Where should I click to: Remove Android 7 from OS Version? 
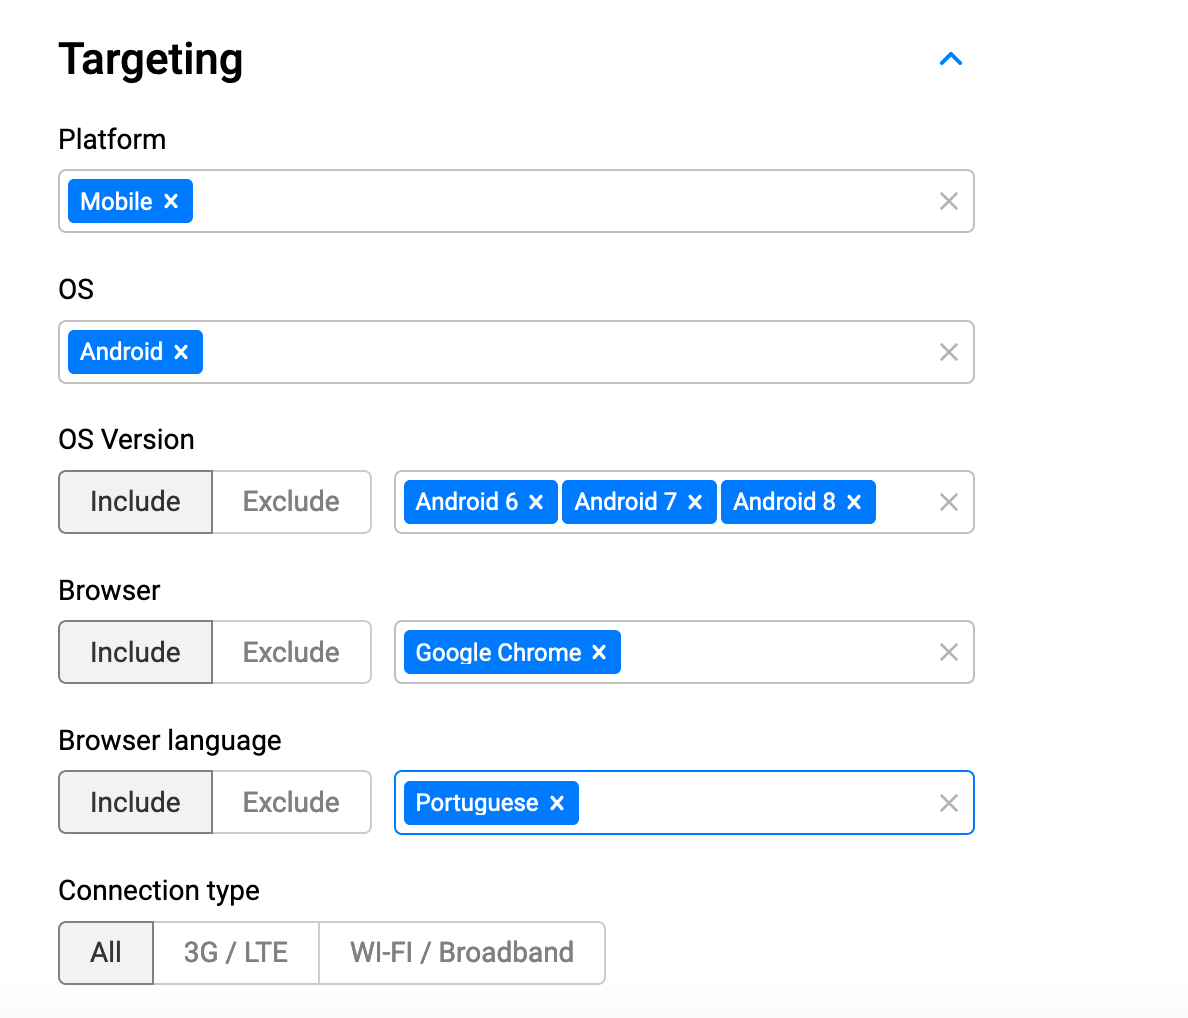[695, 502]
